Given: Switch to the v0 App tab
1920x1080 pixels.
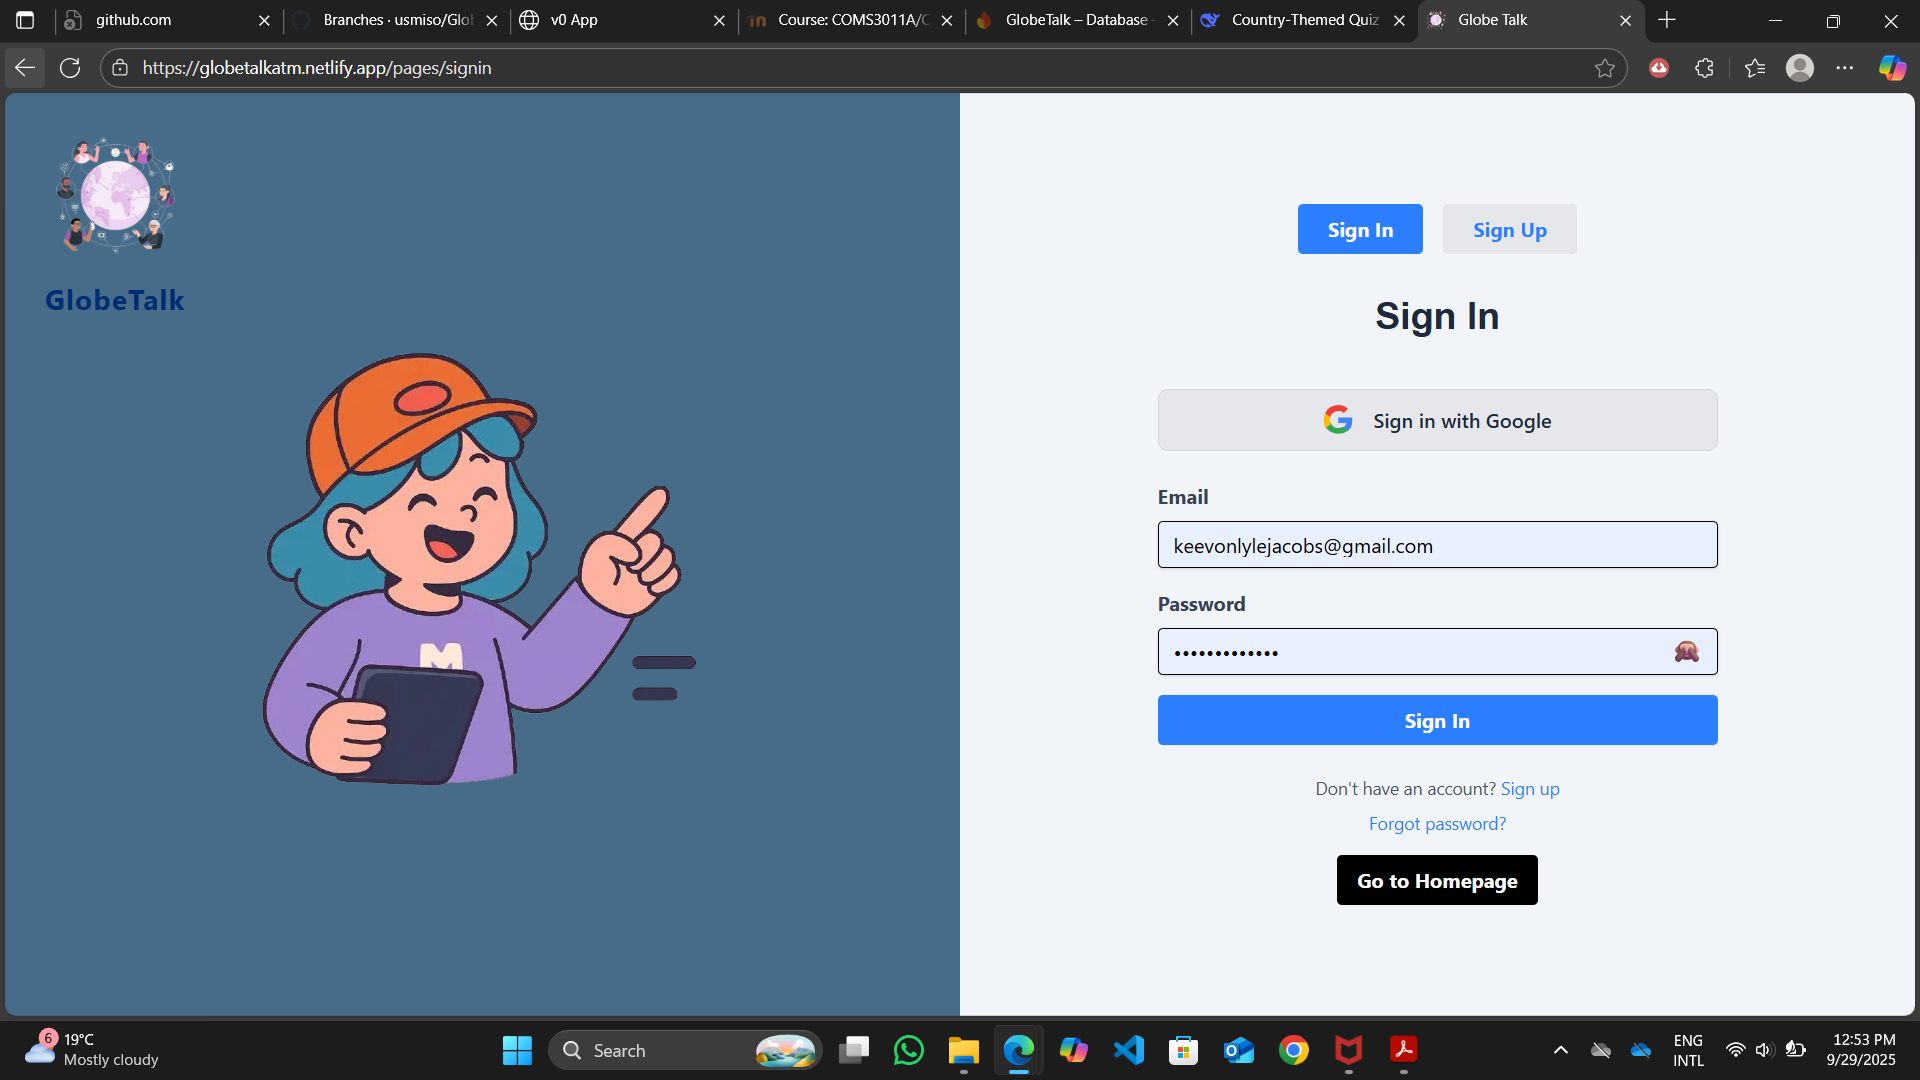Looking at the screenshot, I should pyautogui.click(x=575, y=20).
